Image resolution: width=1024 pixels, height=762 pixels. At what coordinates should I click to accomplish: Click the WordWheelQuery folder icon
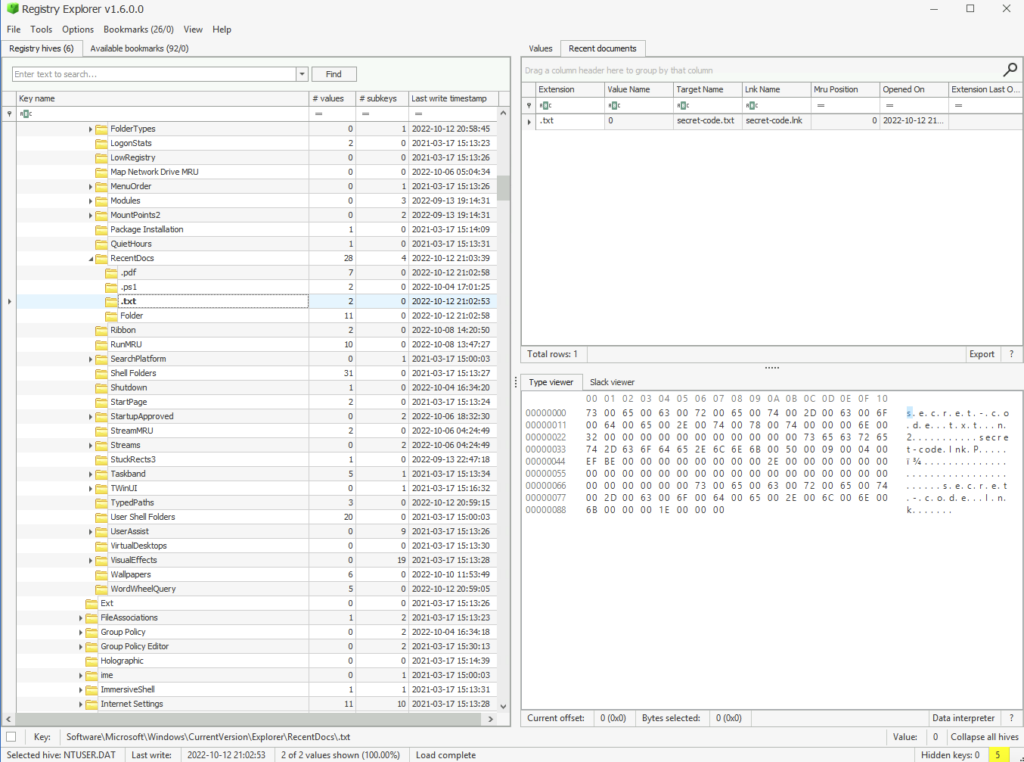pyautogui.click(x=101, y=588)
